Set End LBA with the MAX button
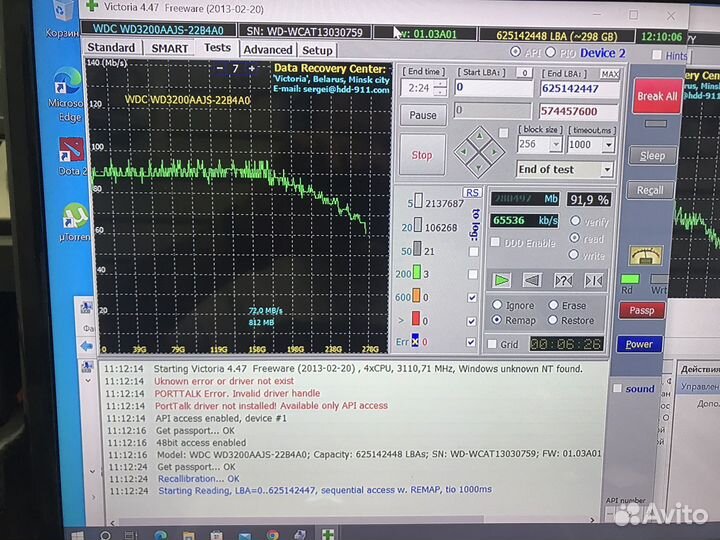This screenshot has height=540, width=720. point(610,74)
